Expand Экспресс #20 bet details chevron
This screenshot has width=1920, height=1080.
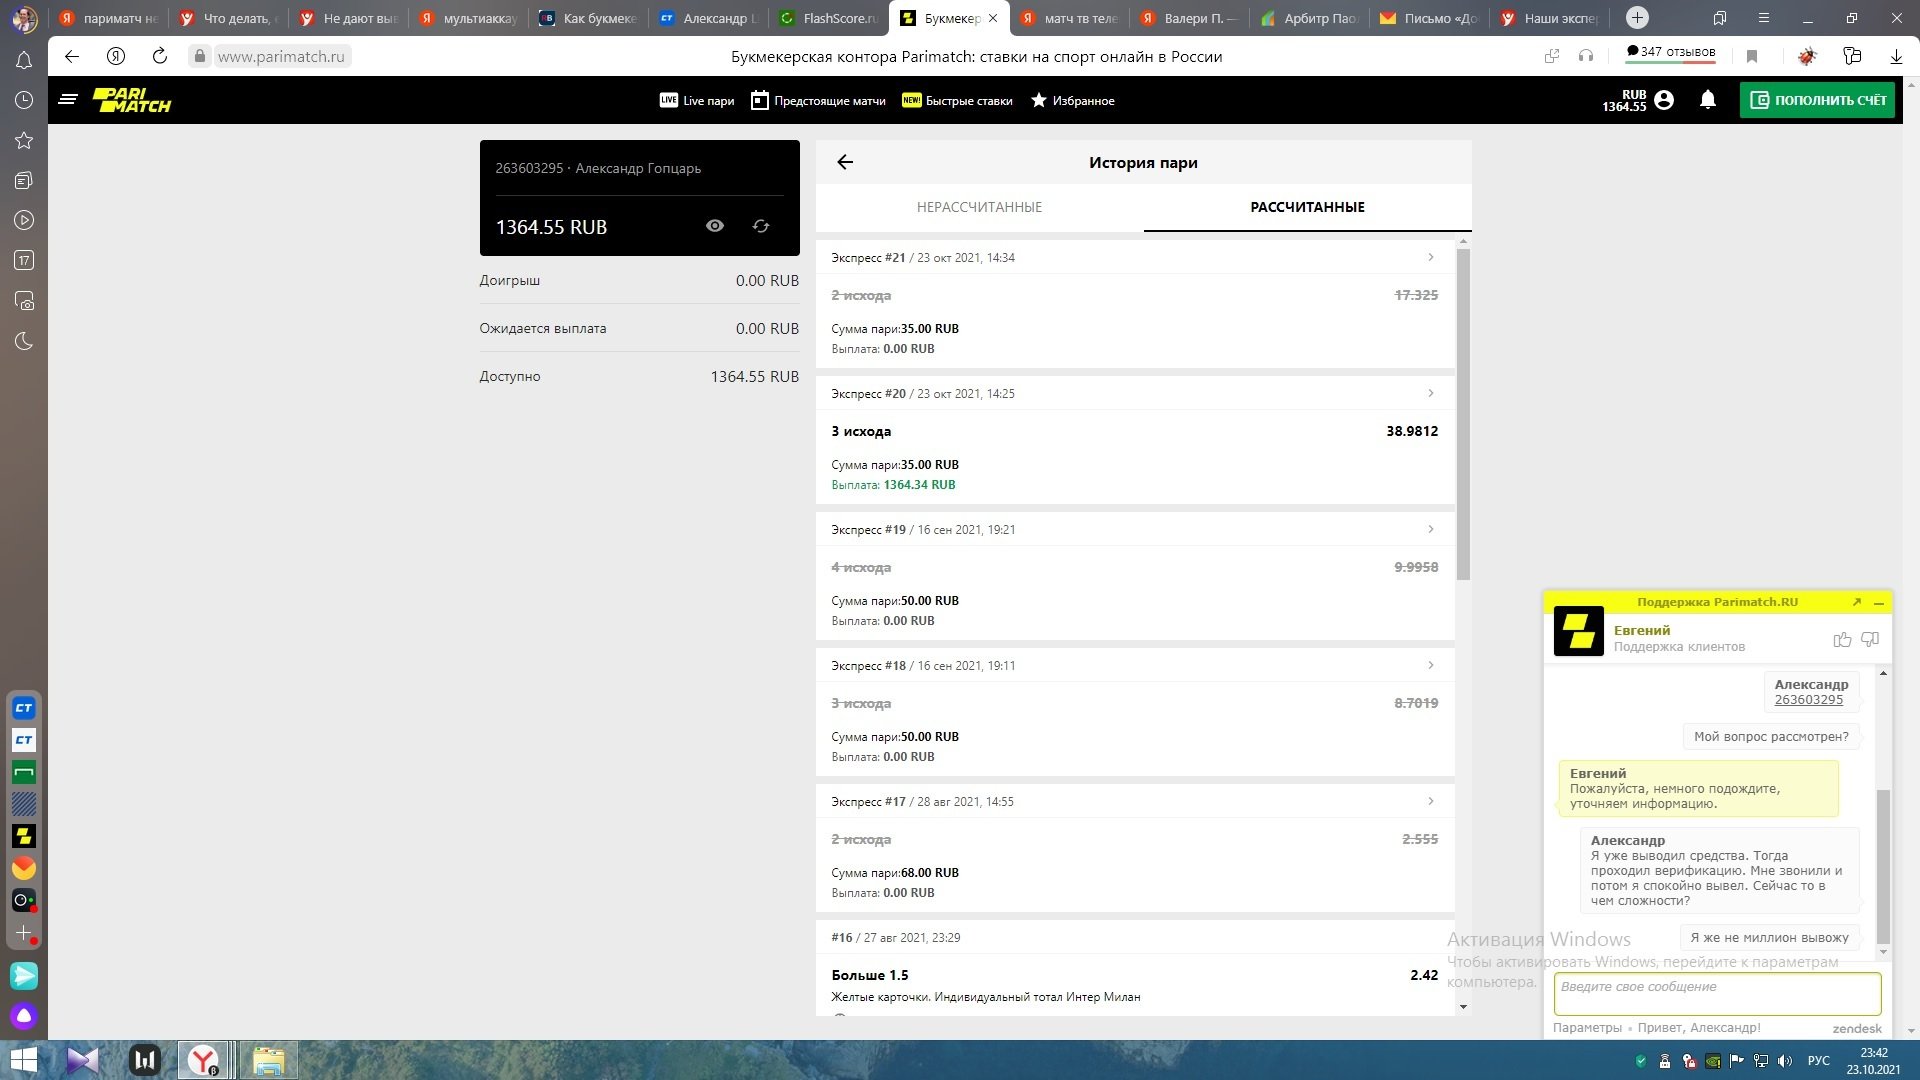pos(1430,394)
